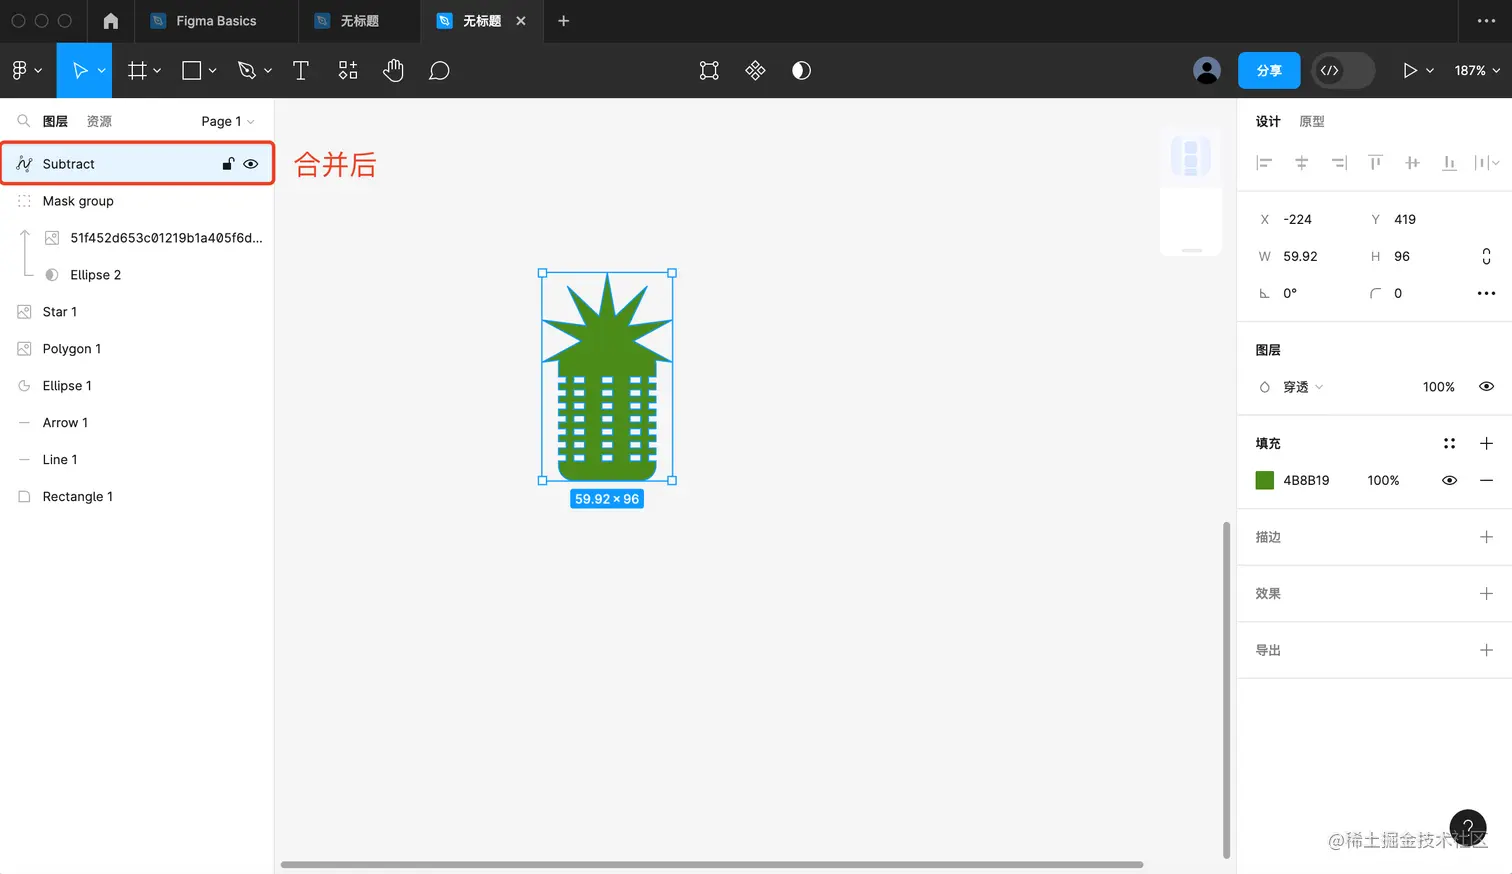Select the Hand tool
Viewport: 1512px width, 874px height.
click(393, 70)
